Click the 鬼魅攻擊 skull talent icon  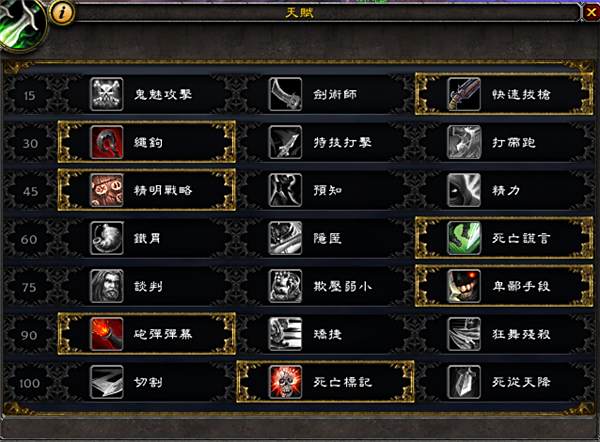pyautogui.click(x=107, y=94)
